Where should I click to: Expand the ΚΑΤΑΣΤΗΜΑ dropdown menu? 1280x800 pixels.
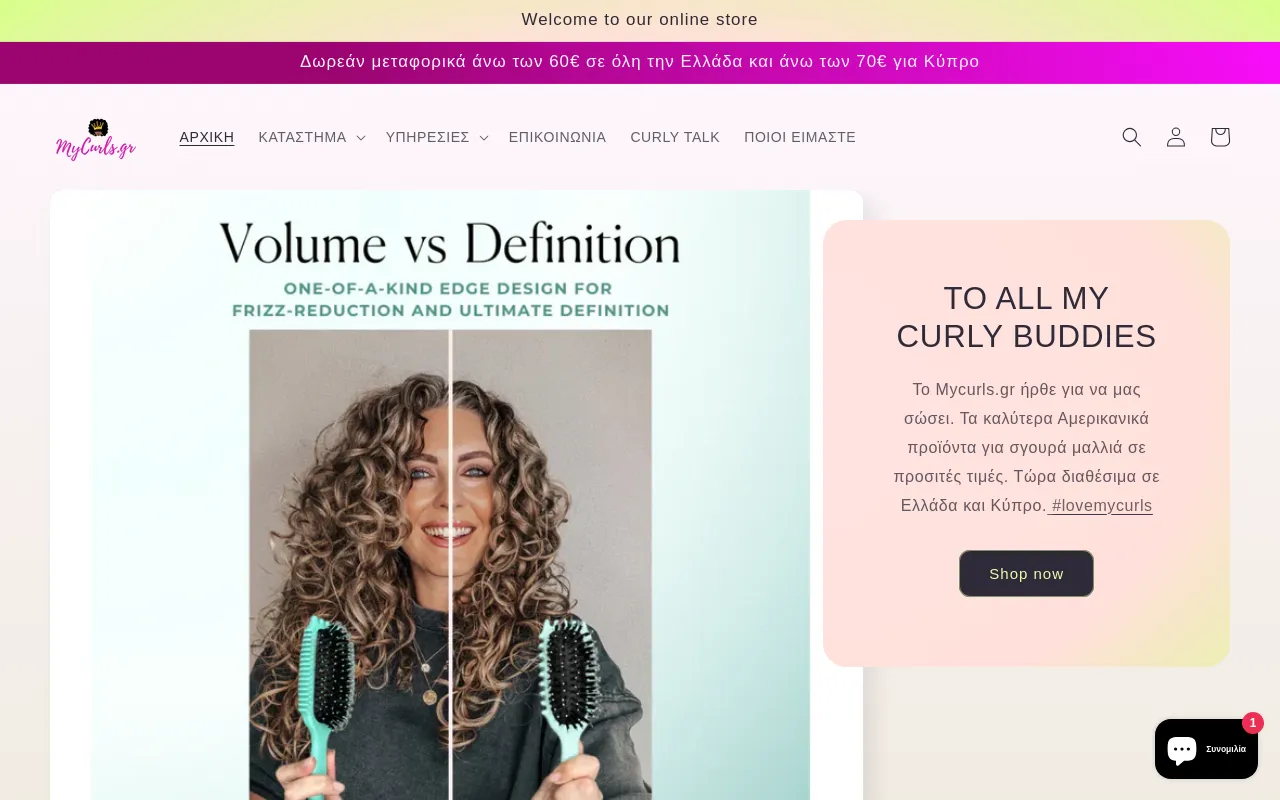[x=312, y=137]
